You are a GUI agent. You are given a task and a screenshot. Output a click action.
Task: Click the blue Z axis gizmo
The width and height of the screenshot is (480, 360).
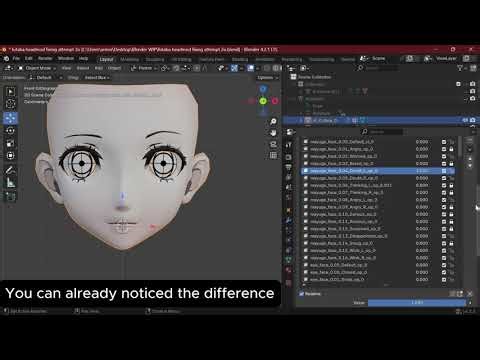point(263,89)
